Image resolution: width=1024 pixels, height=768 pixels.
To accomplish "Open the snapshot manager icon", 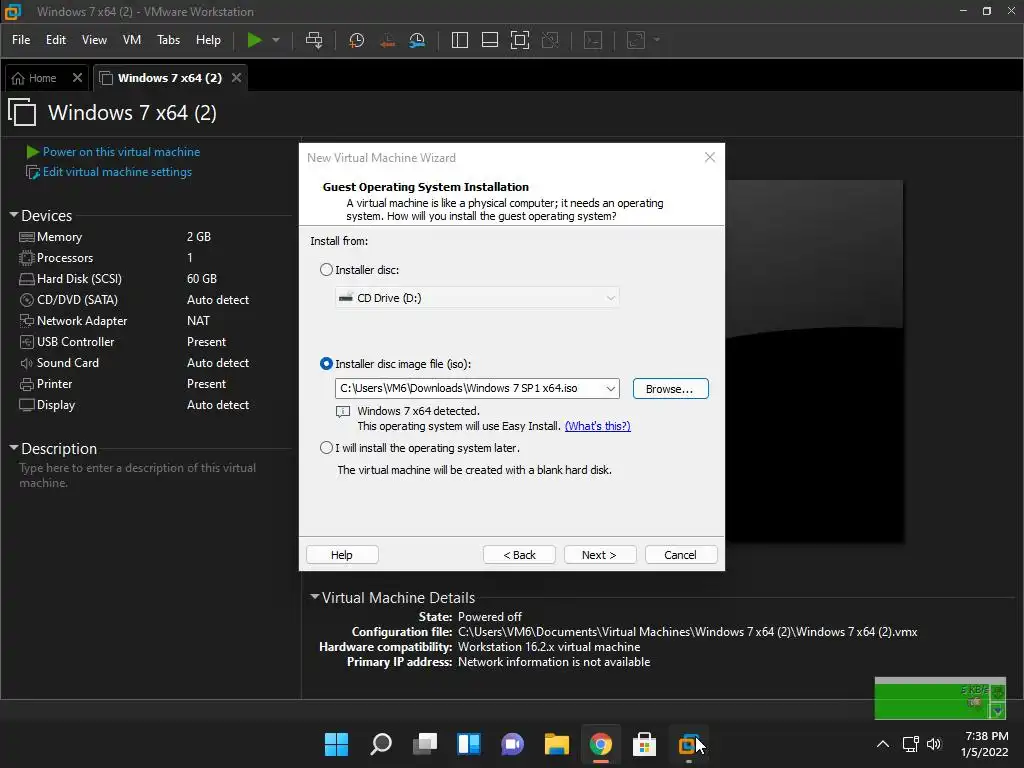I will point(417,40).
